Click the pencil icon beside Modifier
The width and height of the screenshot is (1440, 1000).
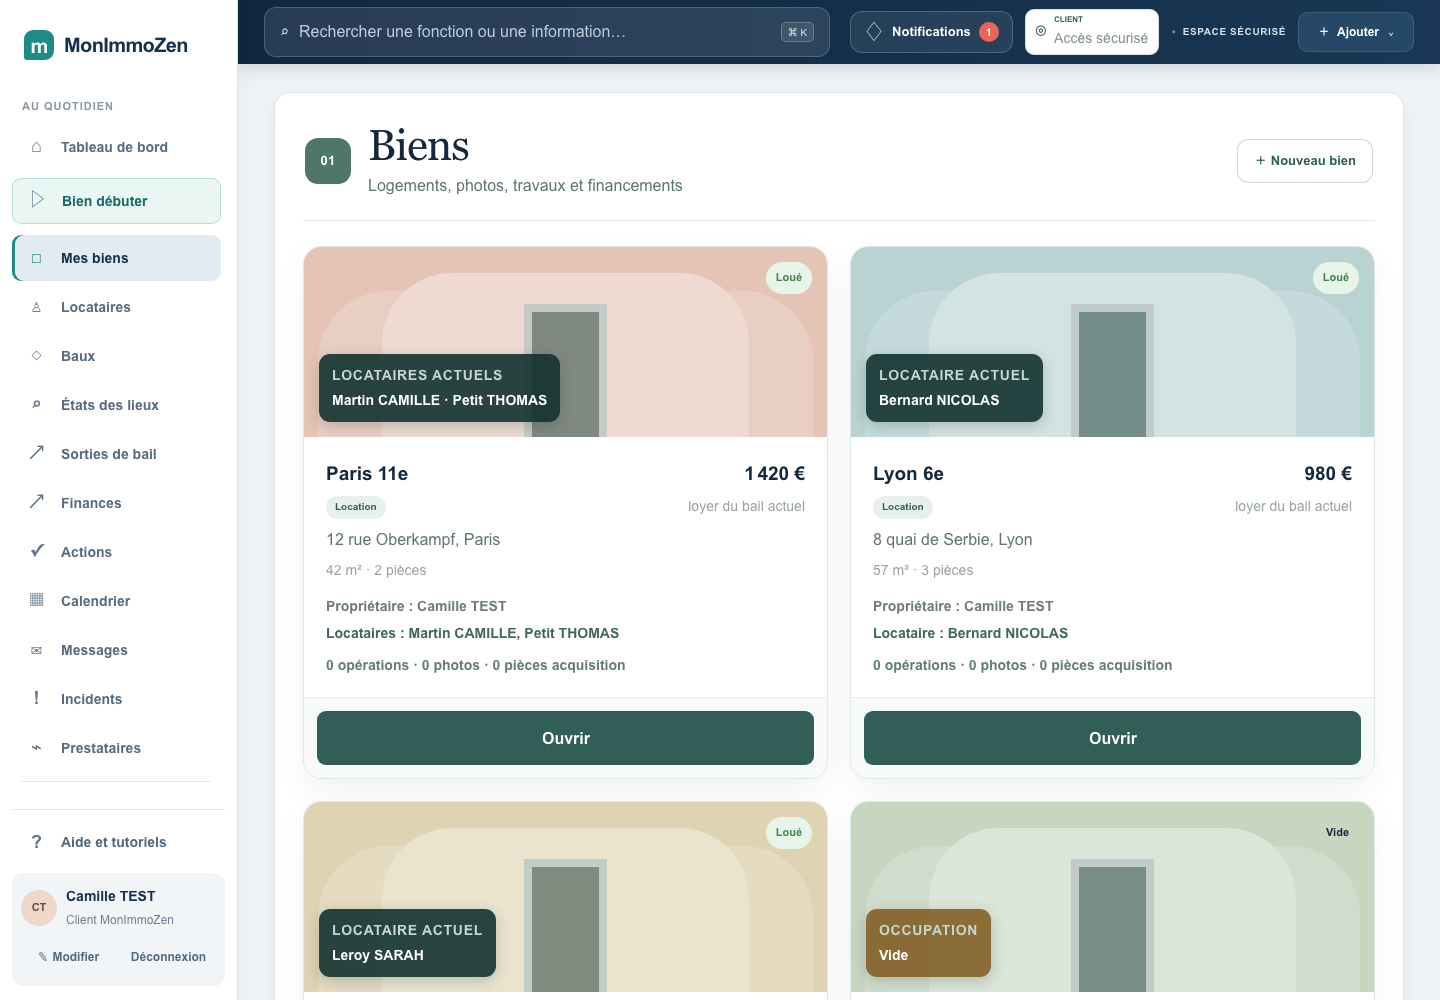pyautogui.click(x=43, y=957)
